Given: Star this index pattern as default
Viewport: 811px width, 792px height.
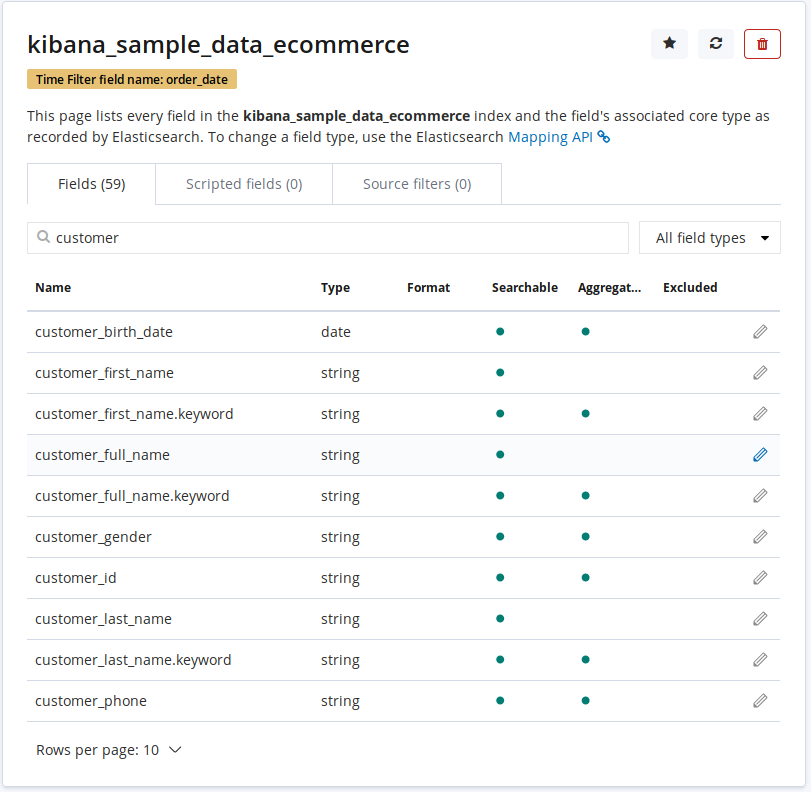Looking at the screenshot, I should pyautogui.click(x=669, y=44).
